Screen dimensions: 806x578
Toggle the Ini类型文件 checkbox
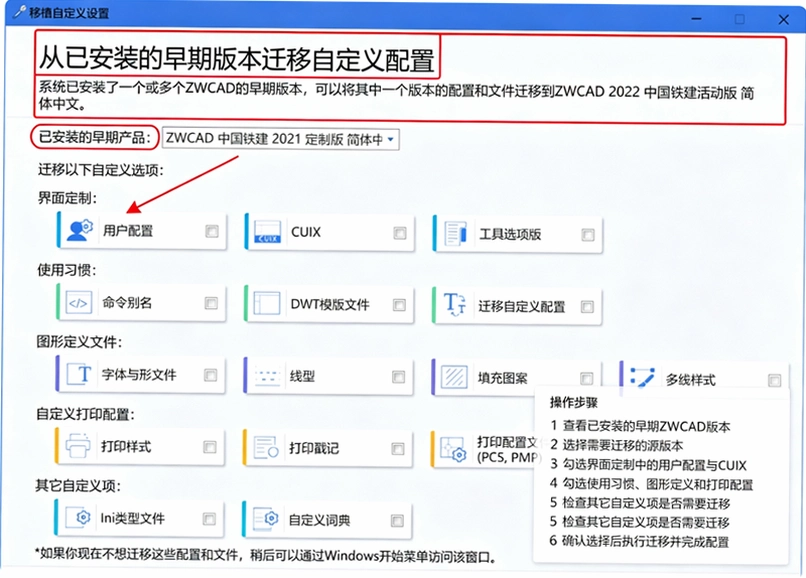click(x=209, y=519)
